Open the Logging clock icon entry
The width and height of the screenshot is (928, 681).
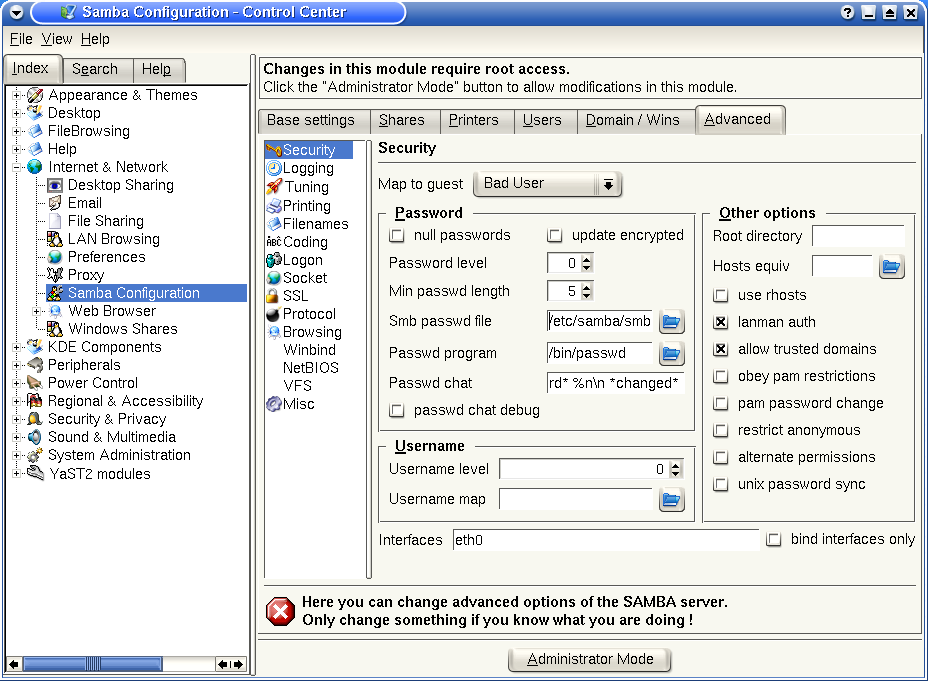point(274,168)
